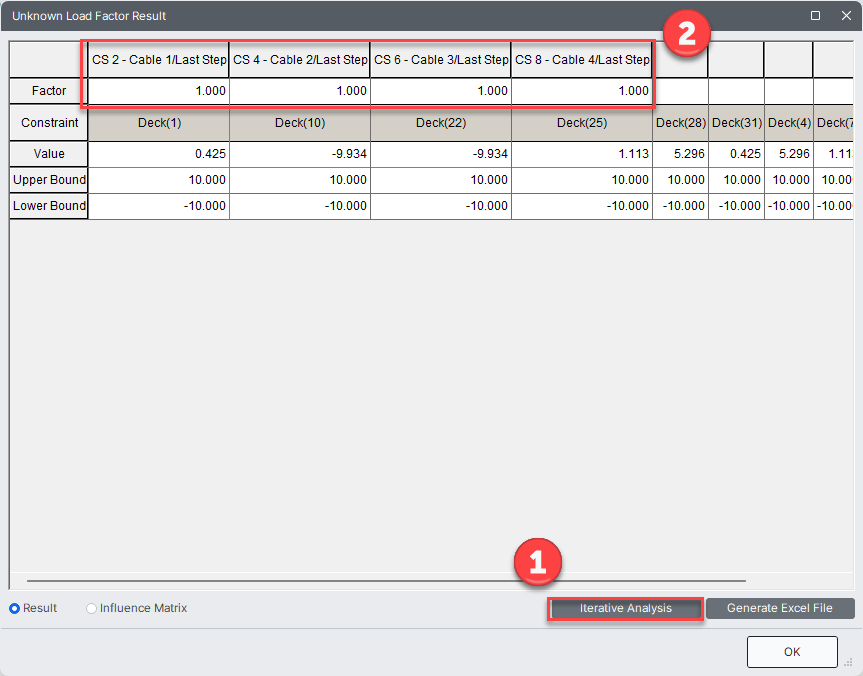Select the Deck(4) constraint cell
Viewport: 863px width, 676px height.
click(x=789, y=123)
